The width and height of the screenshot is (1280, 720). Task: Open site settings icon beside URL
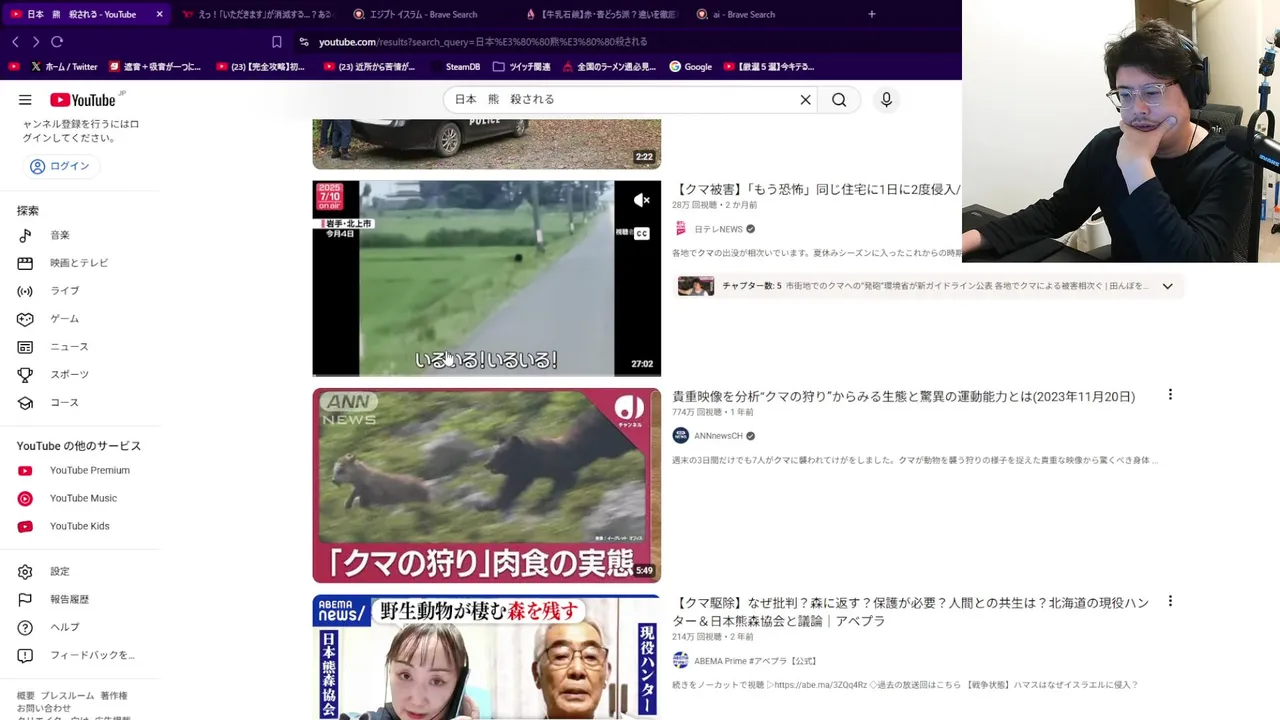tap(304, 42)
